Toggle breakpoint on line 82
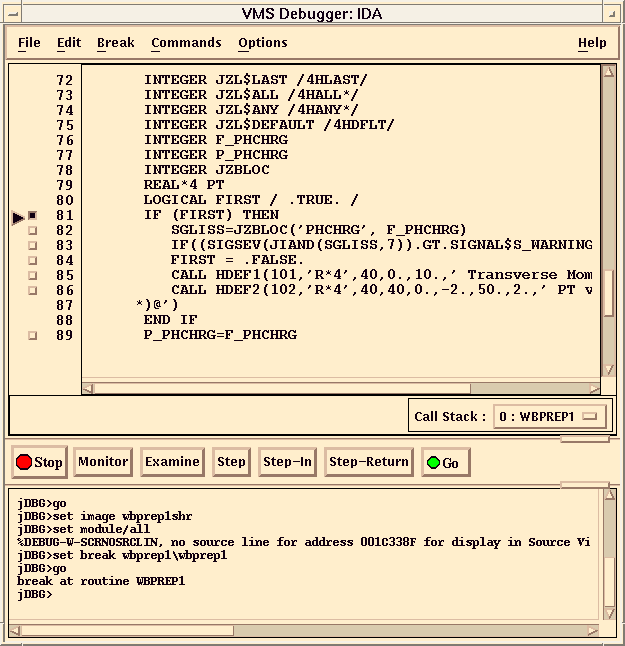Viewport: 625px width, 646px height. [32, 231]
